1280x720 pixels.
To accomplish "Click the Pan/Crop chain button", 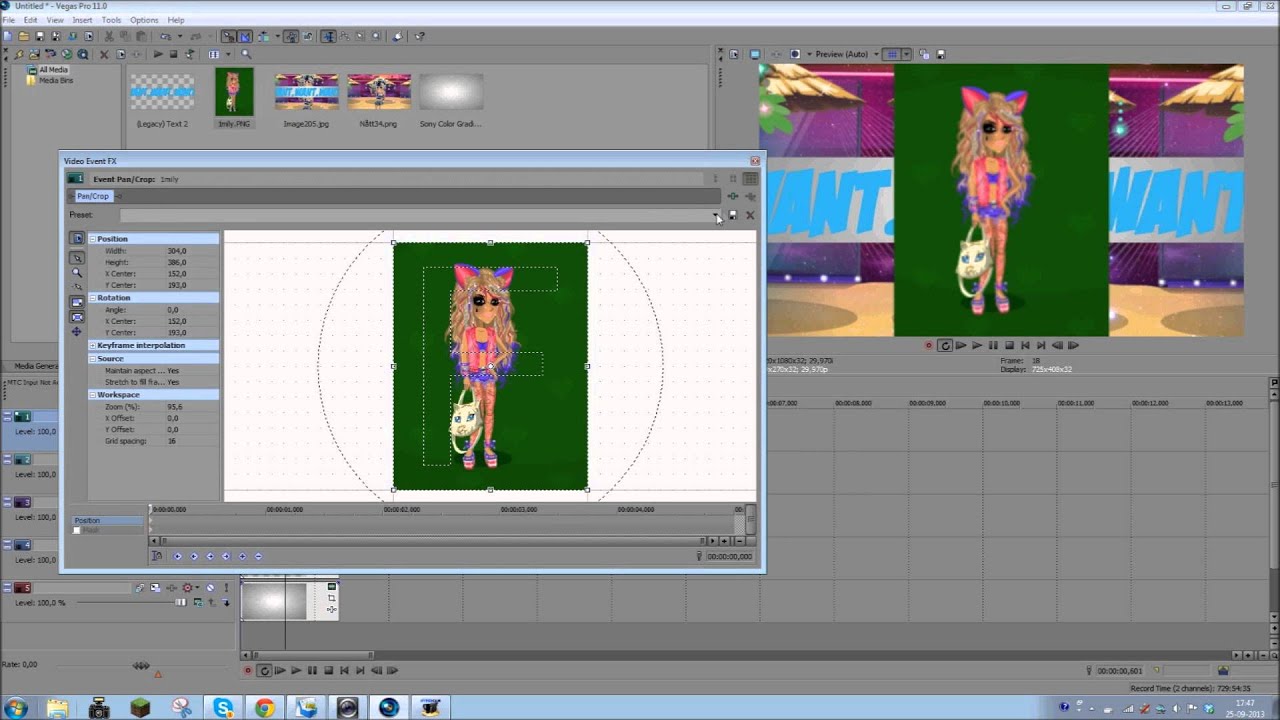I will pos(93,196).
